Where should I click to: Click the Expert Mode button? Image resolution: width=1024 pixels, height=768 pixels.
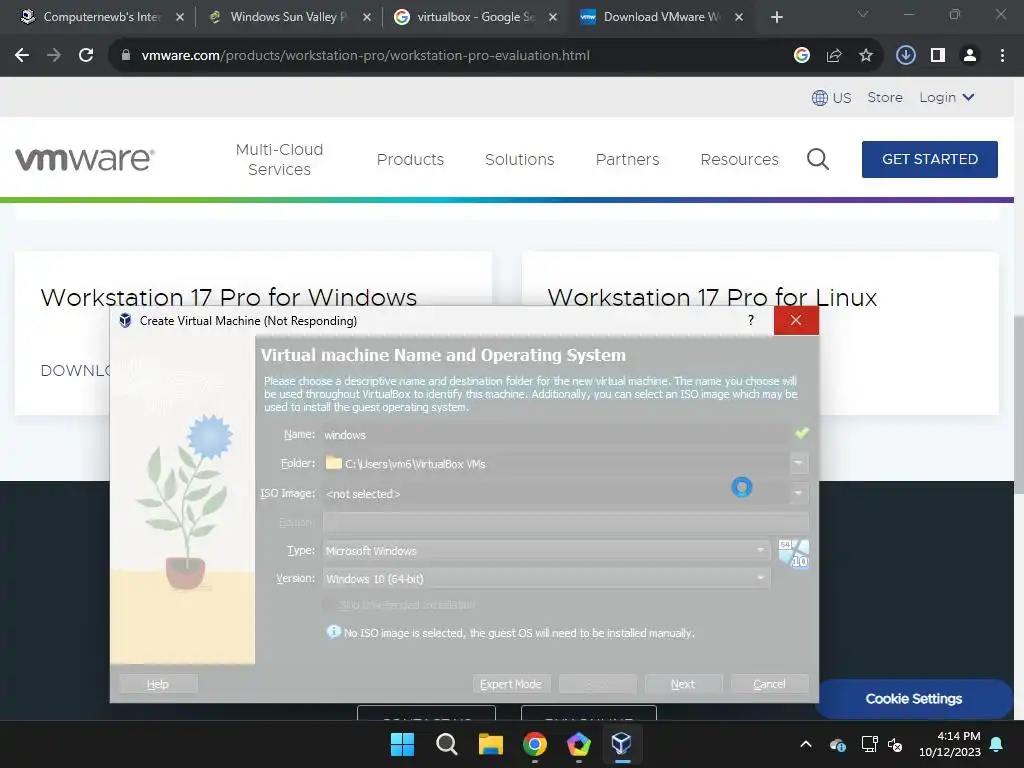(511, 684)
